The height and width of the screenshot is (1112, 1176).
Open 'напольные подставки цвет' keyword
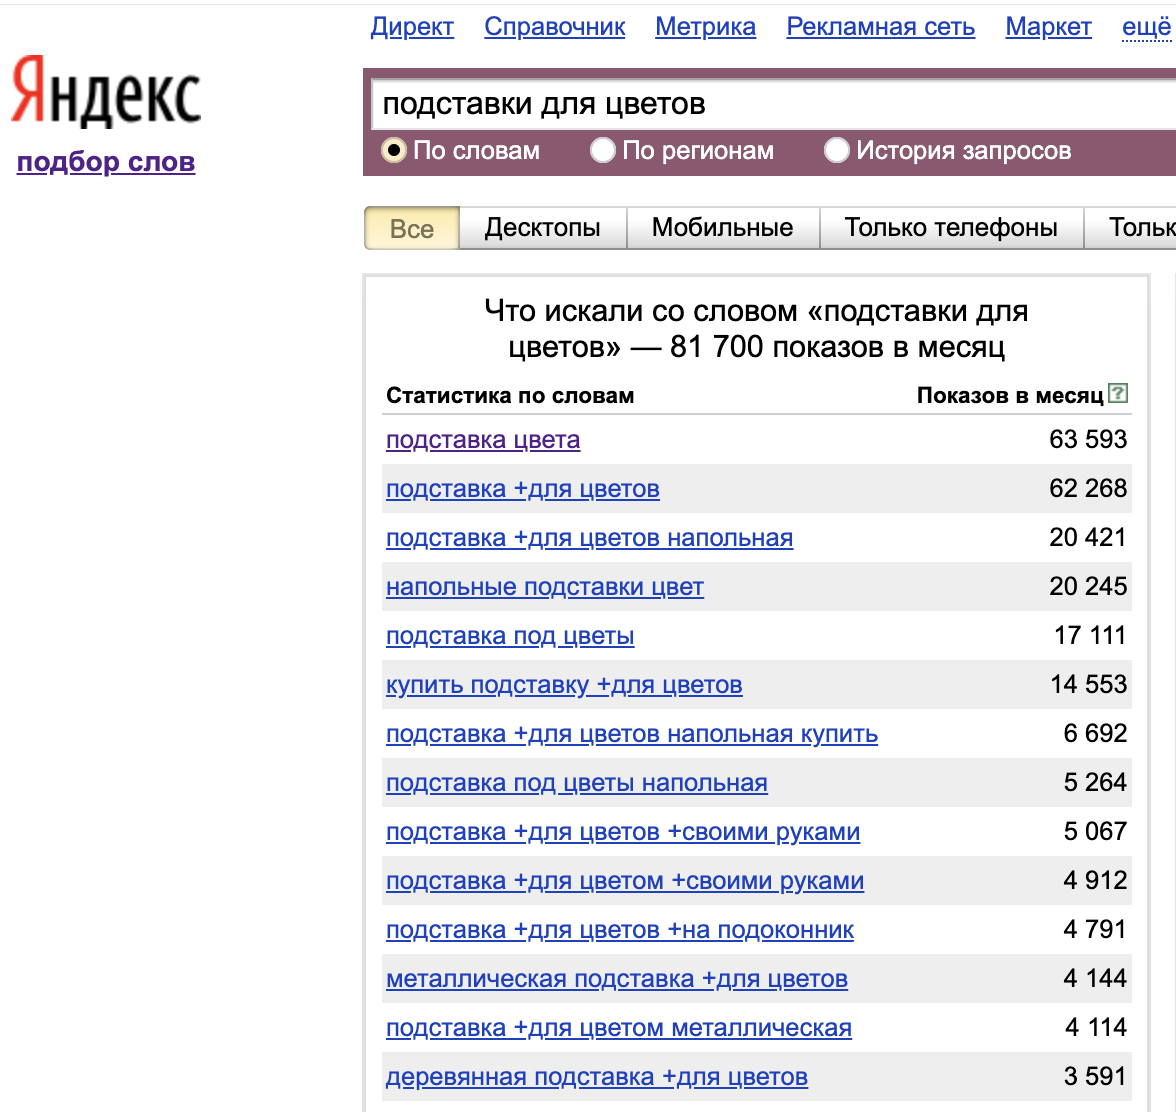point(545,587)
